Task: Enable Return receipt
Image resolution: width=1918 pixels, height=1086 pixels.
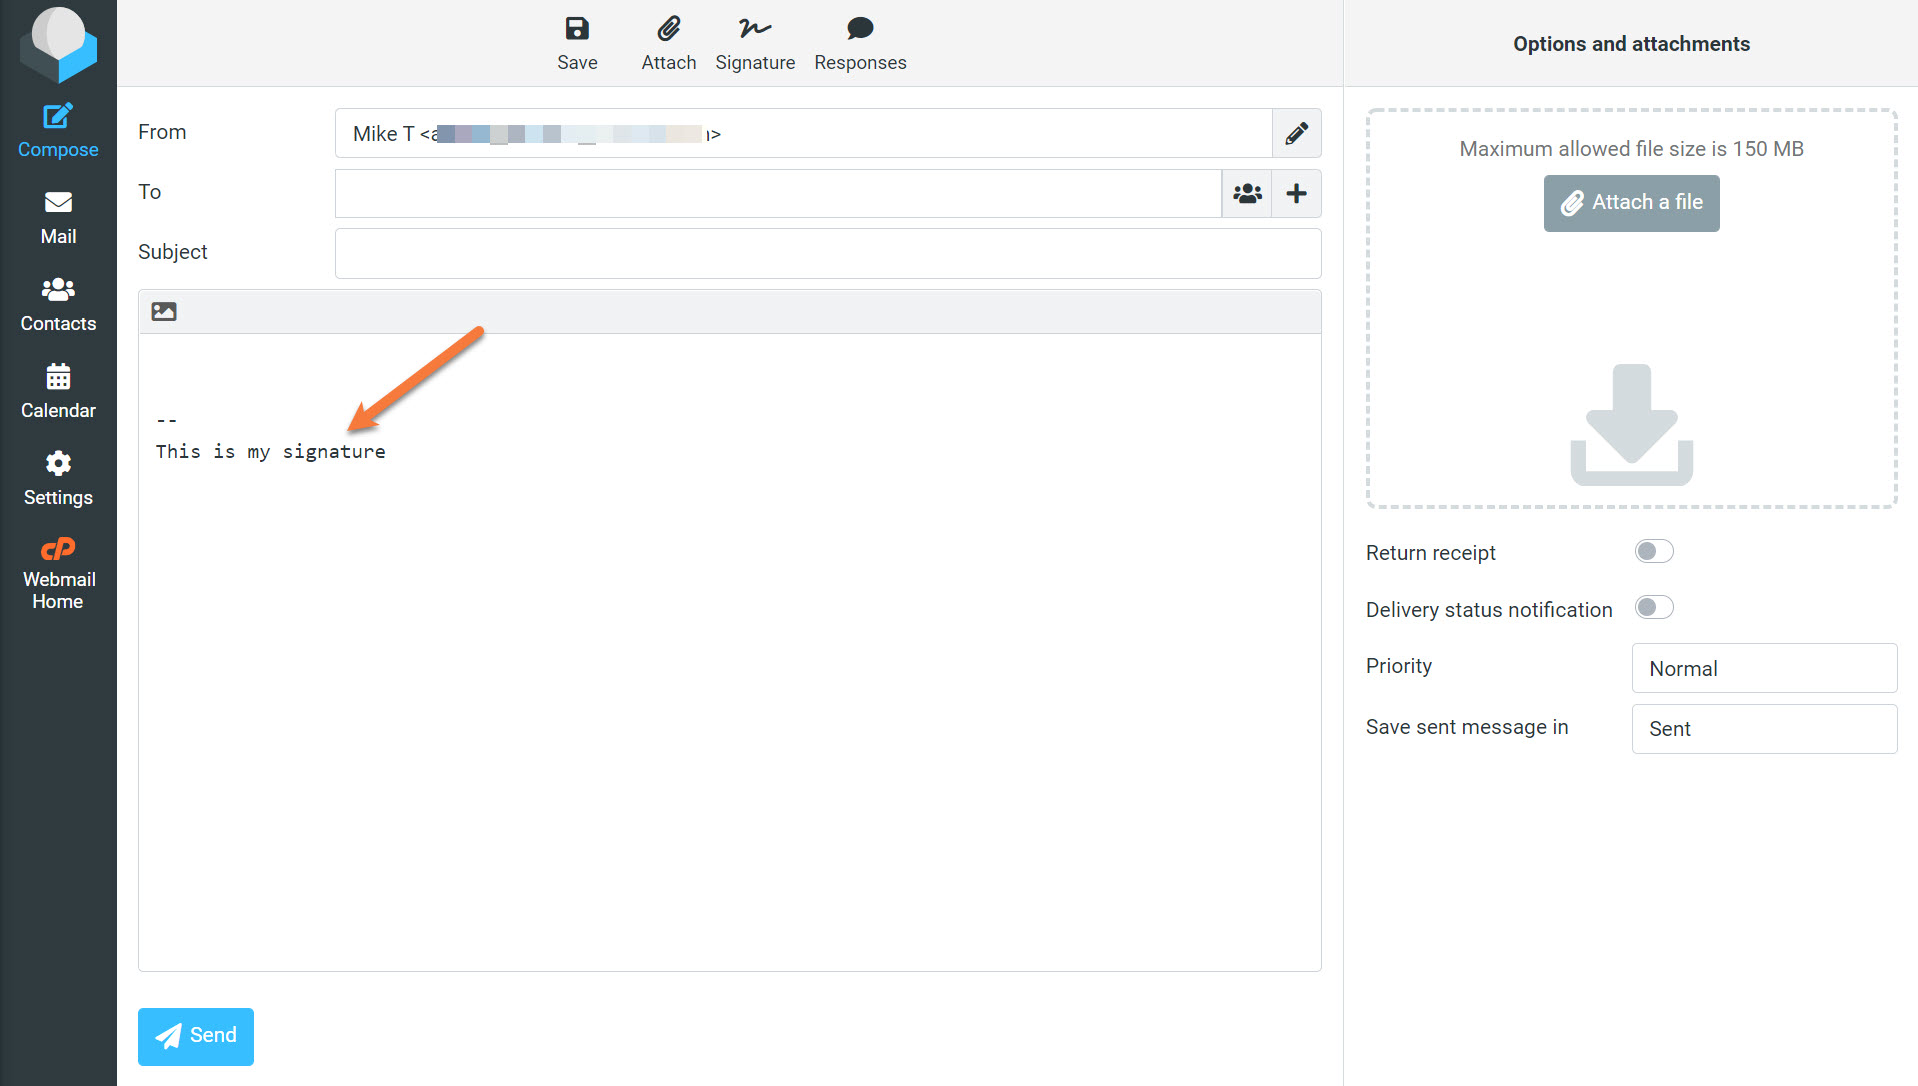Action: 1653,551
